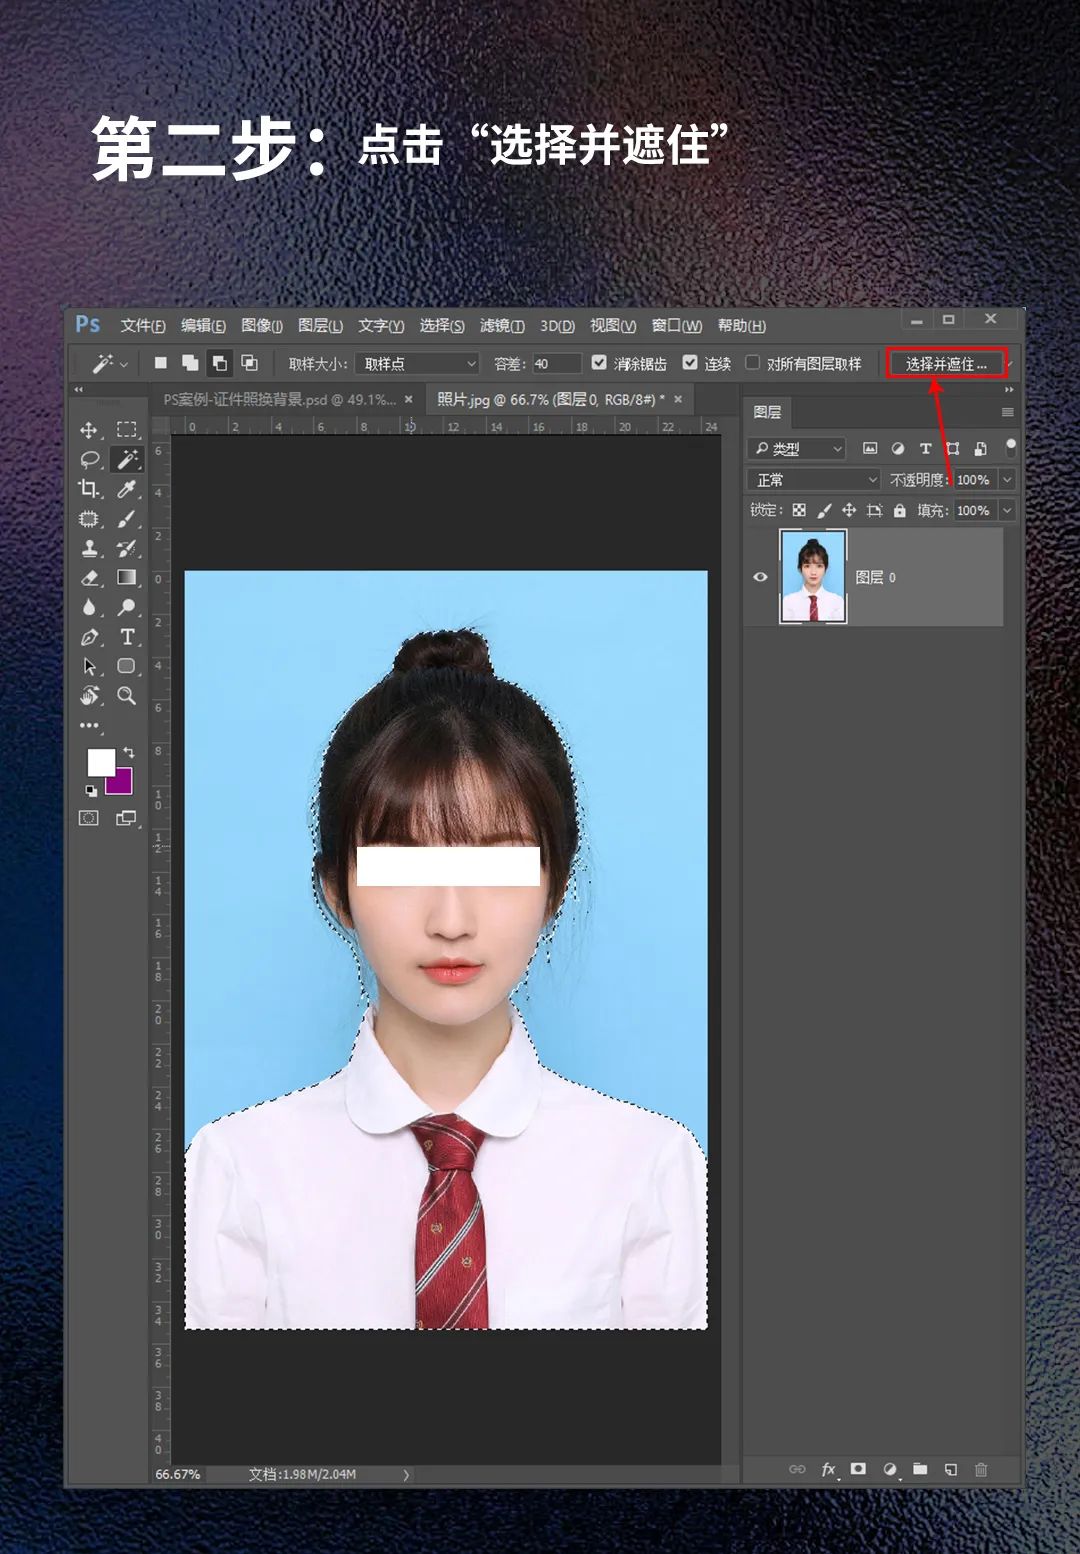Open the 取样点 sample size dropdown
1080x1554 pixels.
[418, 364]
